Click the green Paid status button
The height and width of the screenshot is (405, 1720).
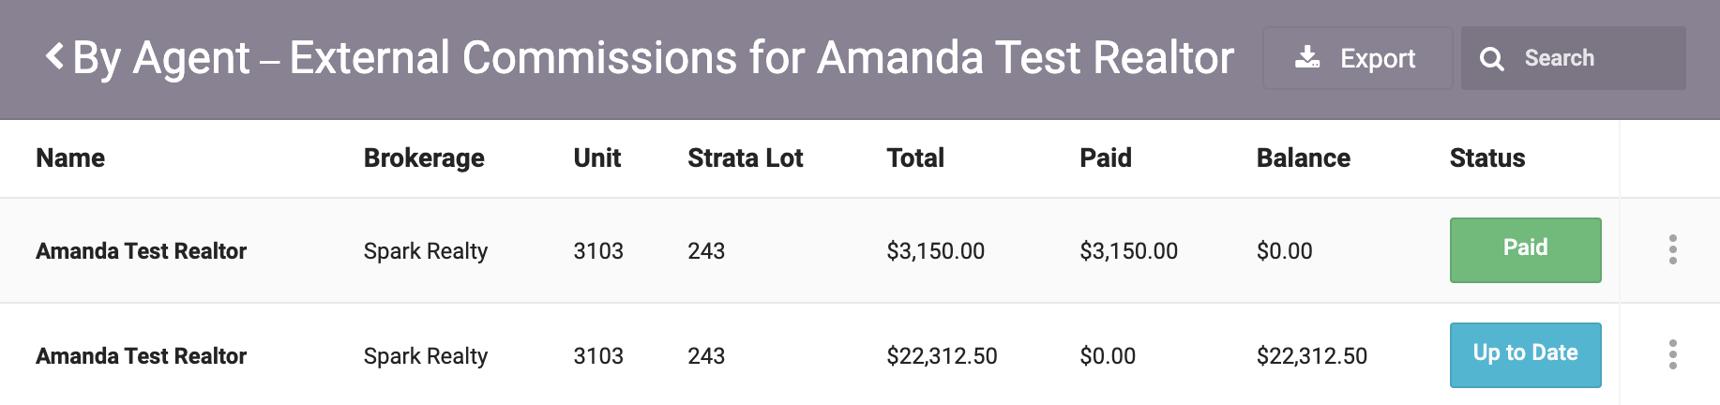point(1525,250)
